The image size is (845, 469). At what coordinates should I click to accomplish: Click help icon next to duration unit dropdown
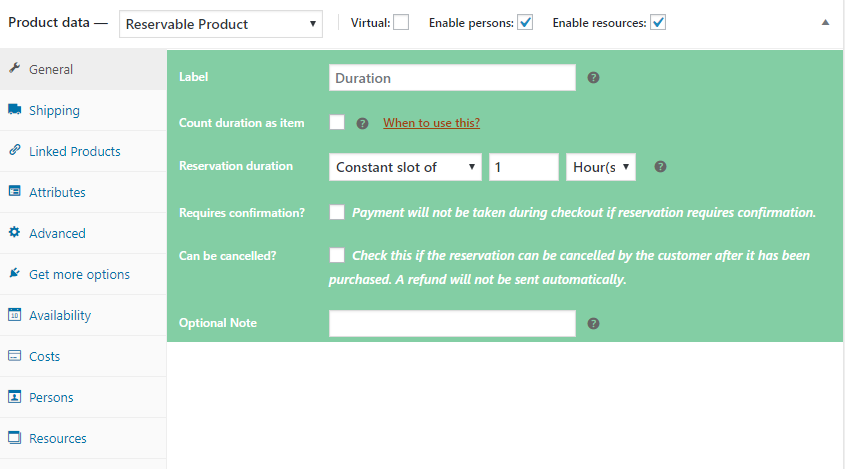click(x=660, y=167)
